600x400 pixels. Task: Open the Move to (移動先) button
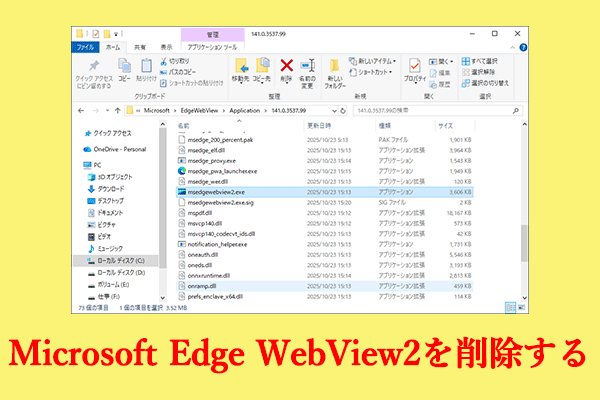[241, 71]
